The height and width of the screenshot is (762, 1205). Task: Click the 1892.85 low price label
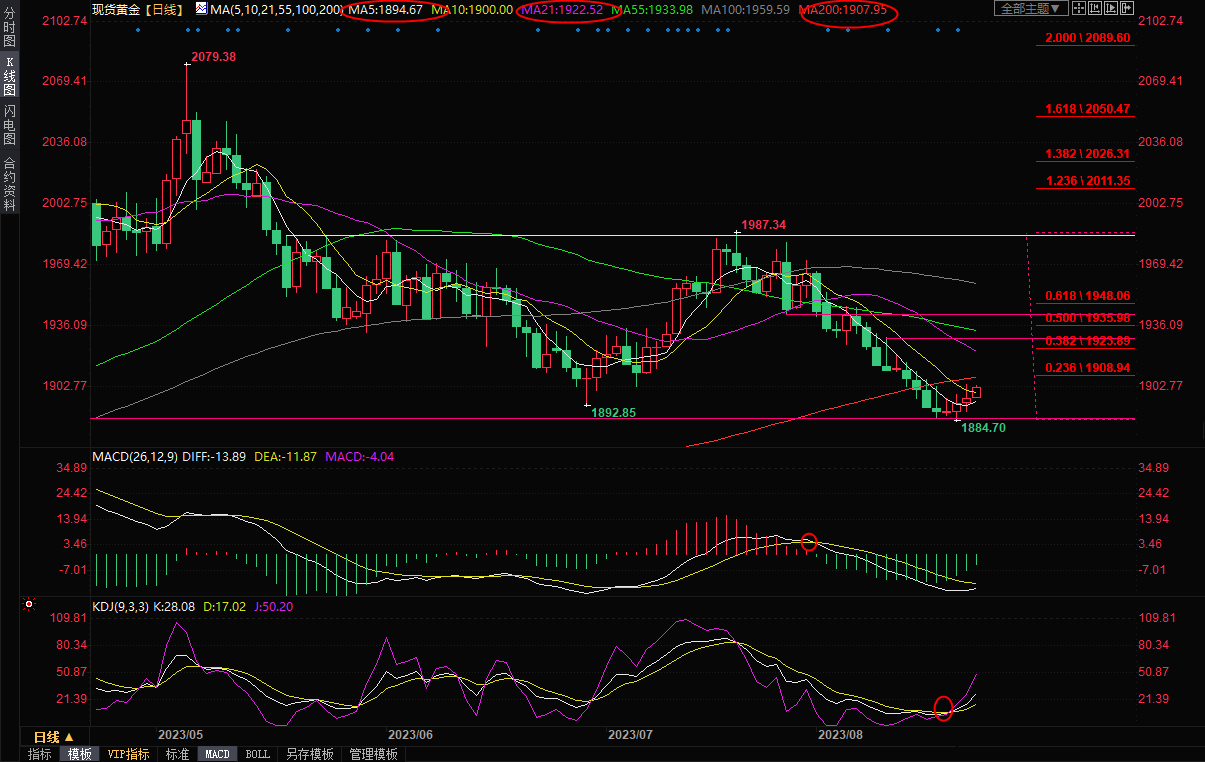(613, 412)
